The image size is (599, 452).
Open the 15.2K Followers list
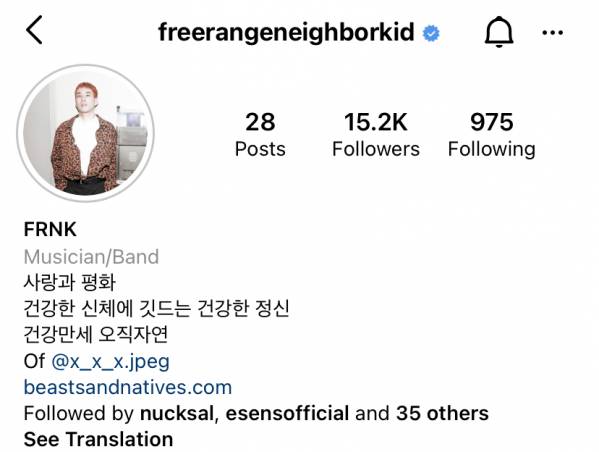coord(376,134)
